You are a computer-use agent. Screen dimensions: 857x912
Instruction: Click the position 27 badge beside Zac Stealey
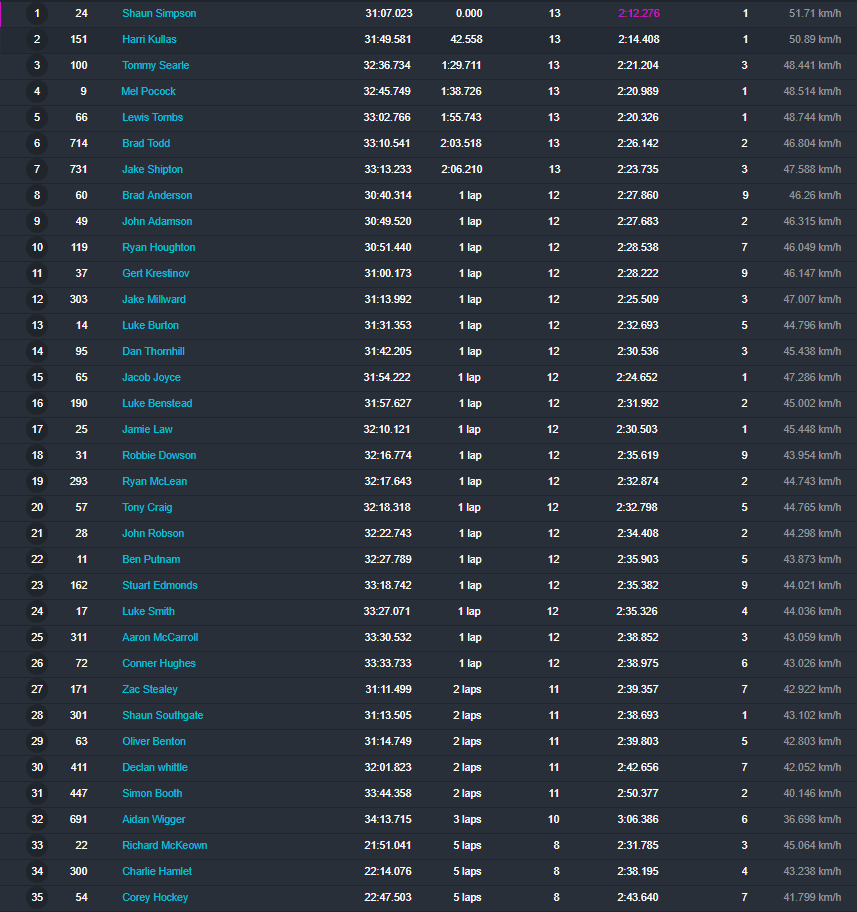point(37,690)
